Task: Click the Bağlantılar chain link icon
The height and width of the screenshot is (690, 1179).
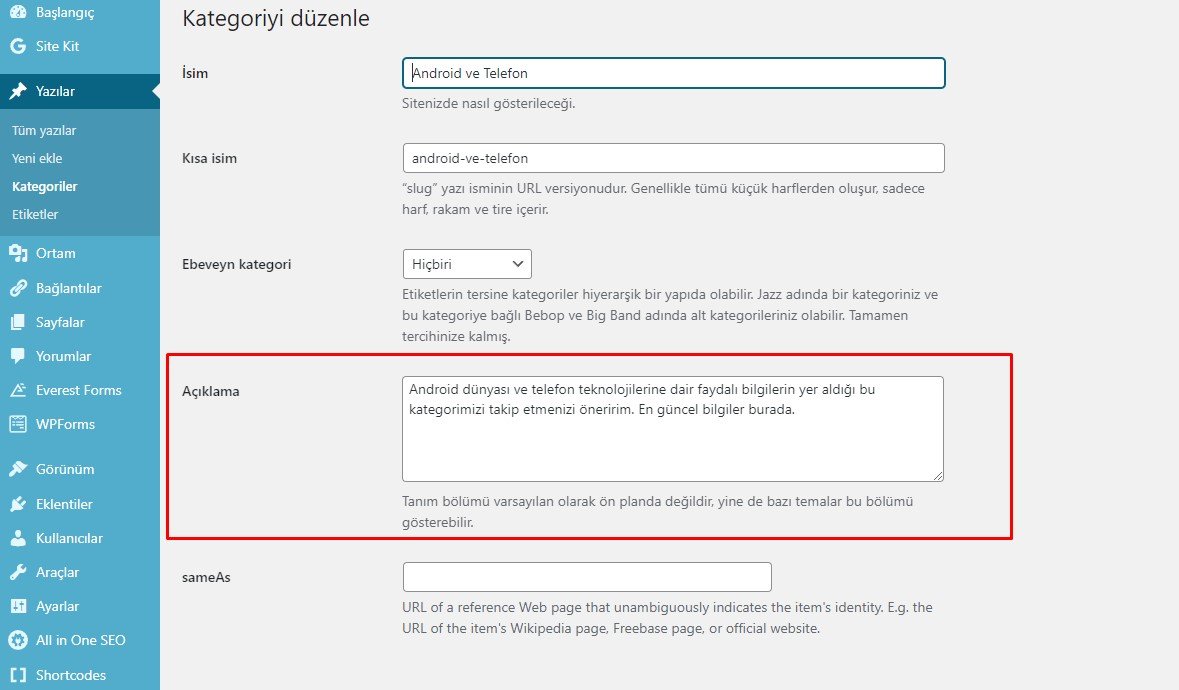Action: click(18, 288)
